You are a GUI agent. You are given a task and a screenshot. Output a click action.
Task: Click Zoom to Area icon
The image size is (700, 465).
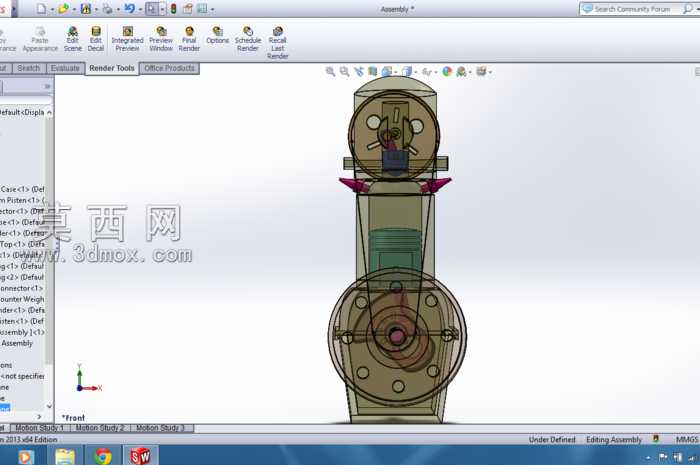(x=345, y=71)
